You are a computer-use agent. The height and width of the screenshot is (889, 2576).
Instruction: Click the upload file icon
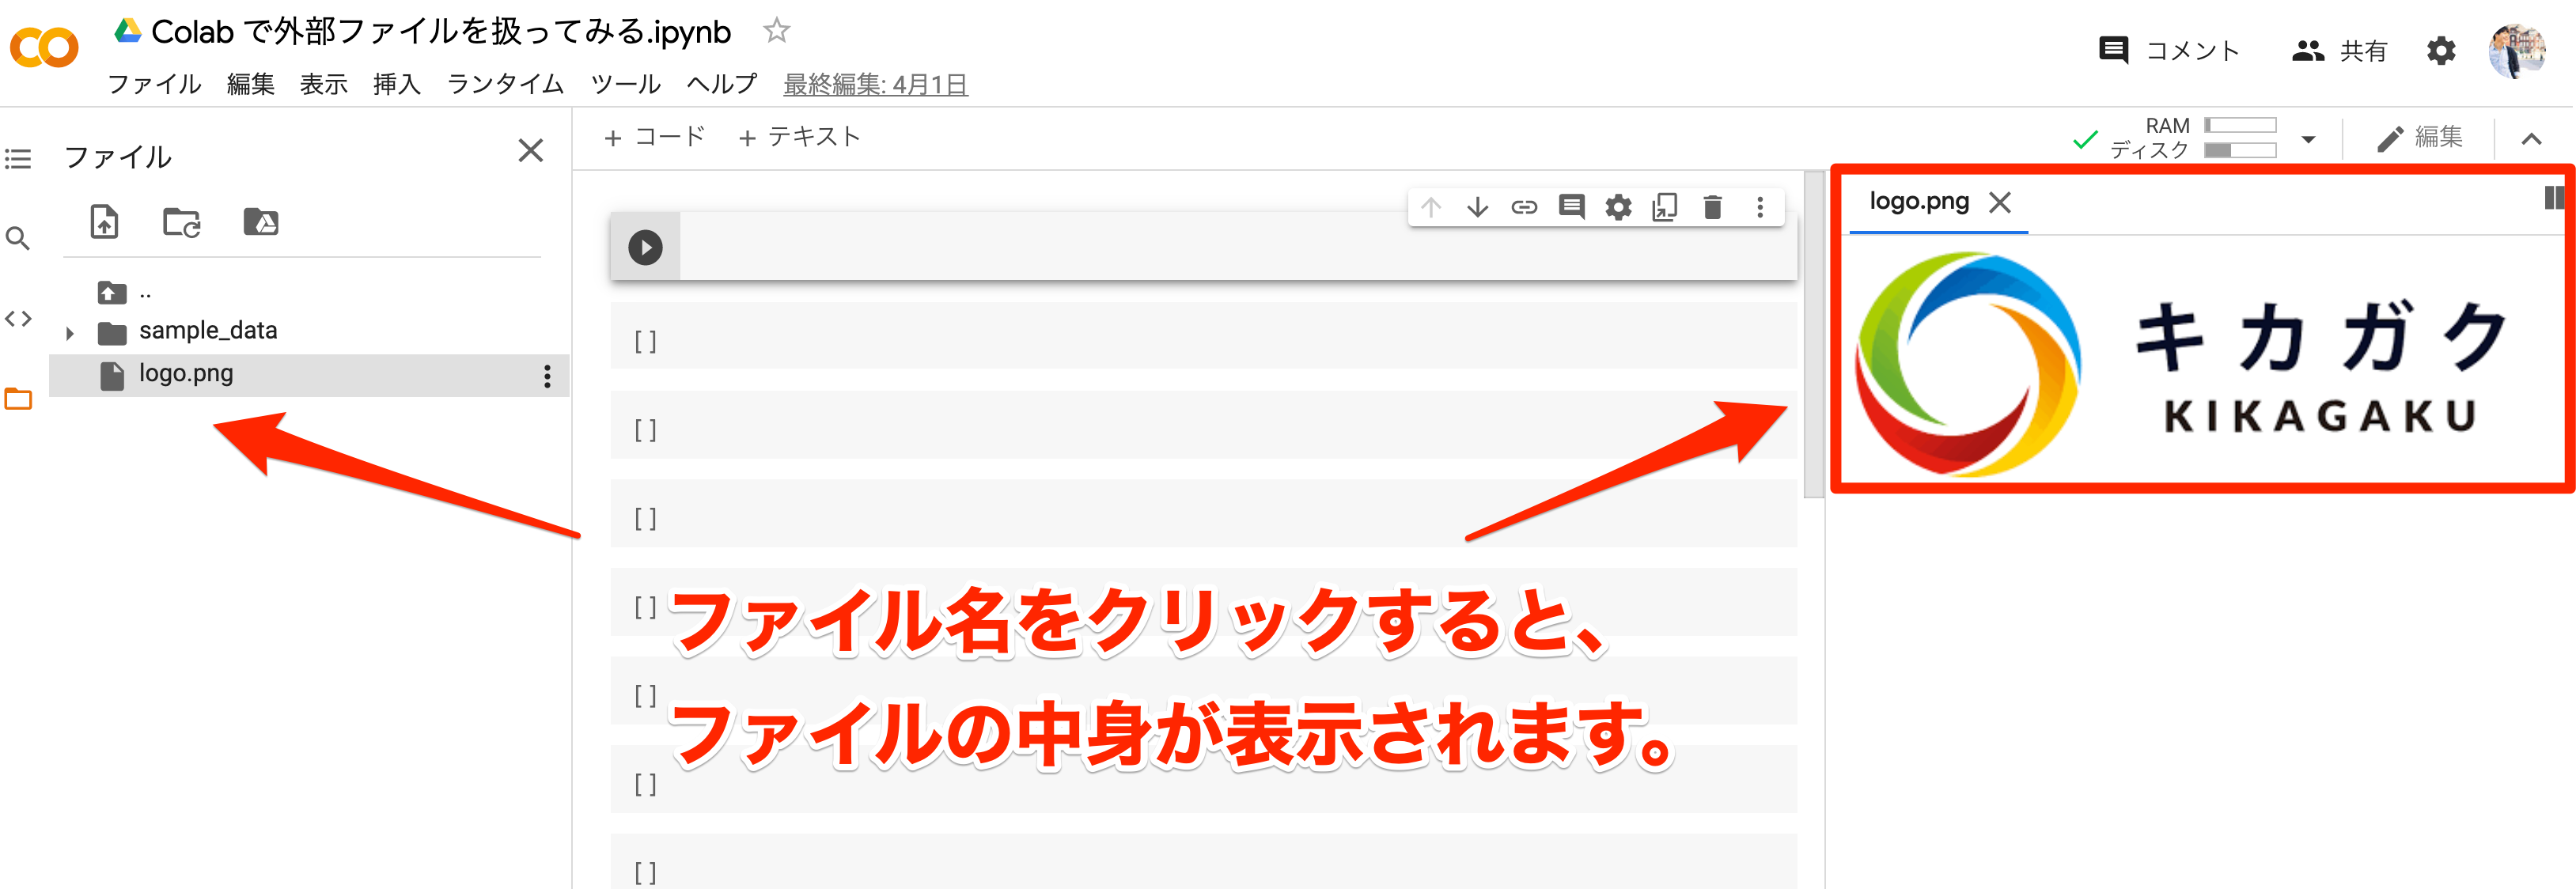tap(104, 221)
